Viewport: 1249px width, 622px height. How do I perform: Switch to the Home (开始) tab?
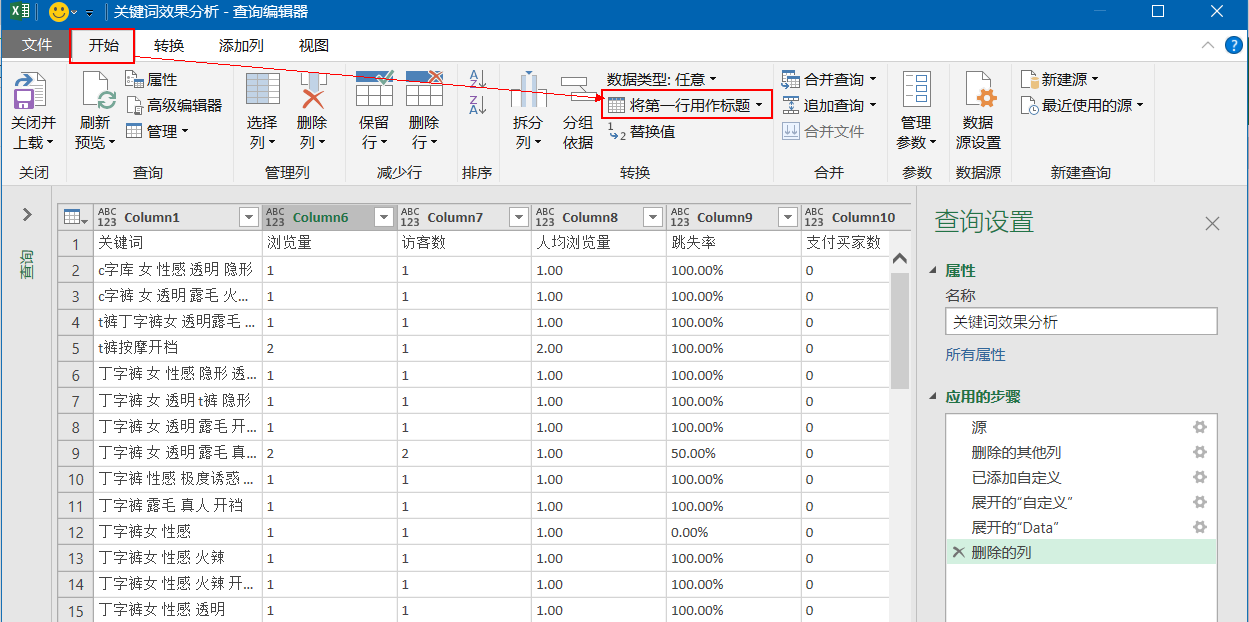[x=103, y=46]
